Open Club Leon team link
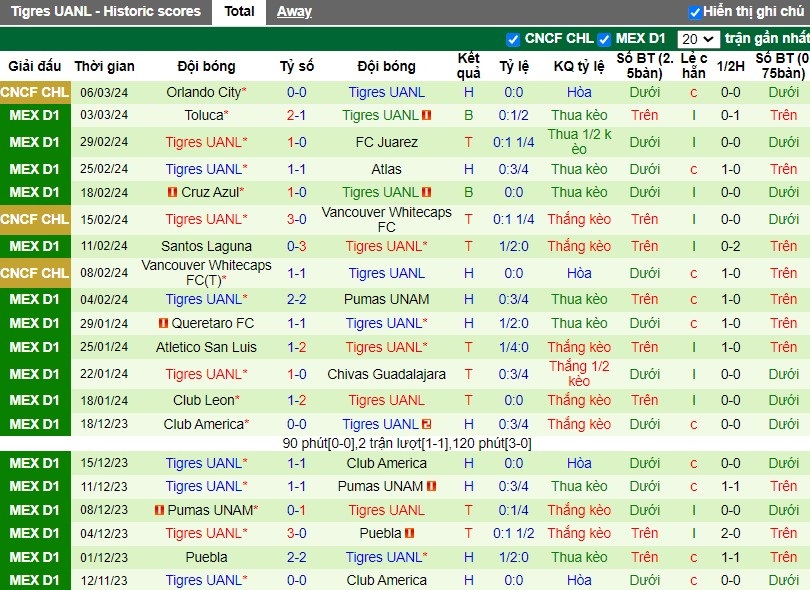 click(x=204, y=400)
